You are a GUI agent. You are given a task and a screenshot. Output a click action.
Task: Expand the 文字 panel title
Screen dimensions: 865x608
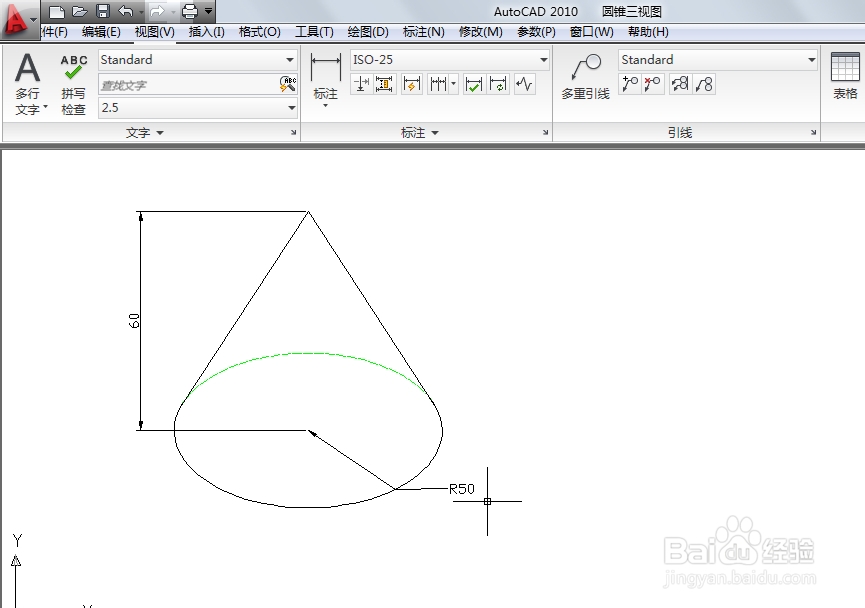click(x=145, y=132)
